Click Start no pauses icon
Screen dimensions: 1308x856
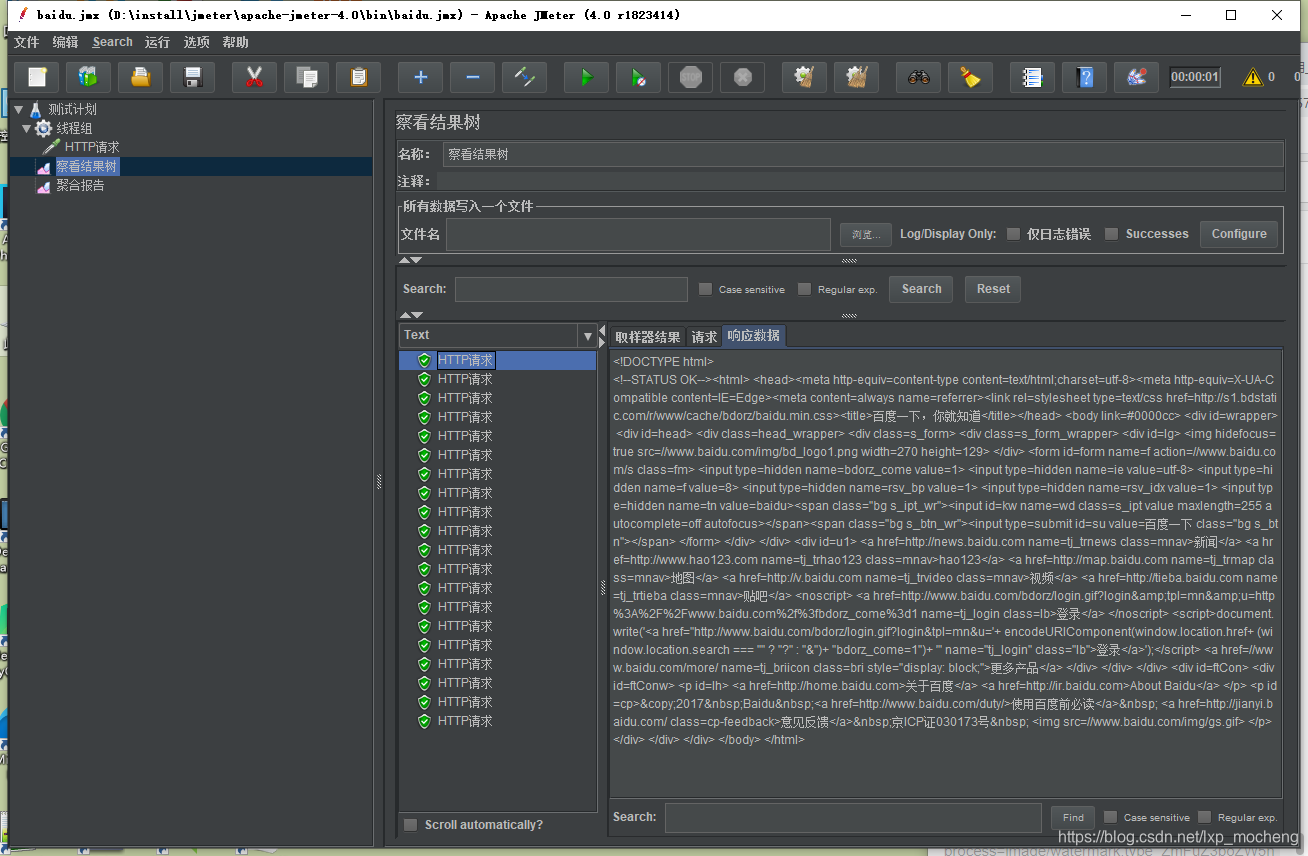click(638, 77)
